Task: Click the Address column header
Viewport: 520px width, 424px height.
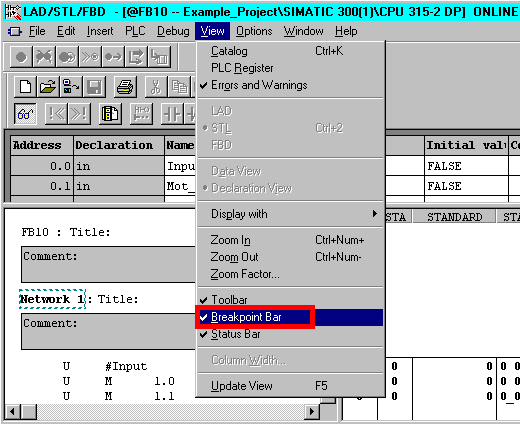Action: click(42, 145)
